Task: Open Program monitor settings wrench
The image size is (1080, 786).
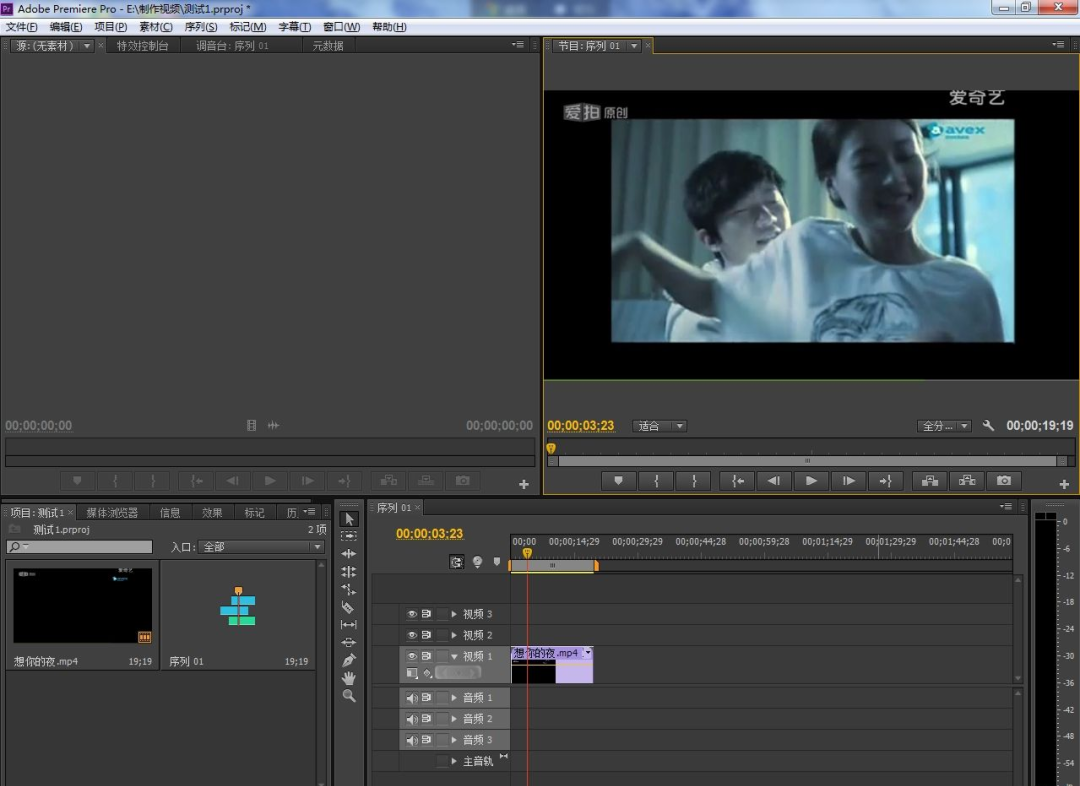Action: (988, 426)
